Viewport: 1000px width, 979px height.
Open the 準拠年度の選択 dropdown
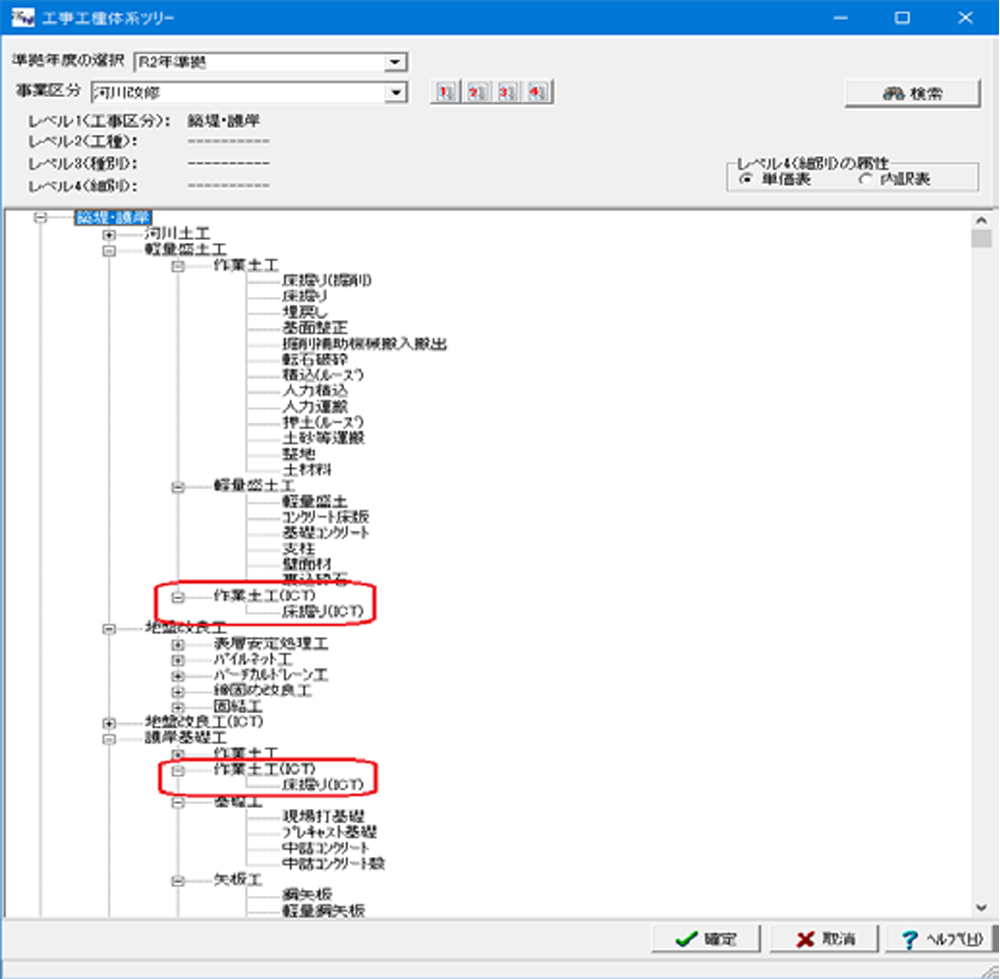pos(395,62)
